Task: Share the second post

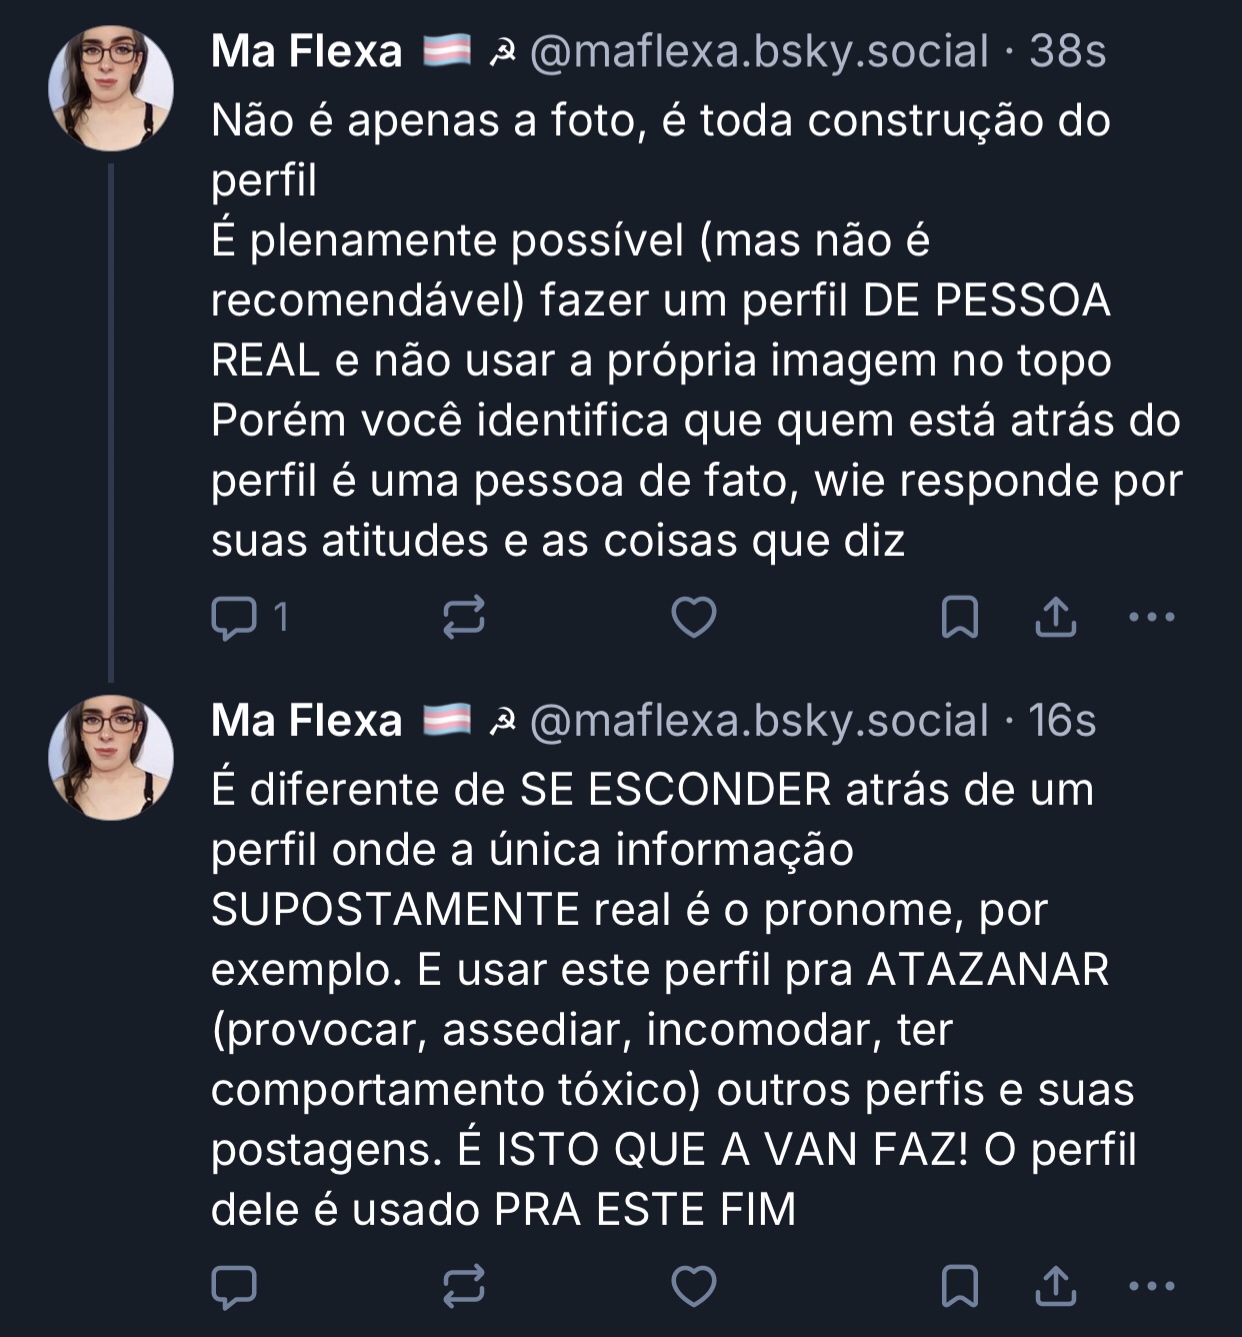Action: [1055, 1286]
